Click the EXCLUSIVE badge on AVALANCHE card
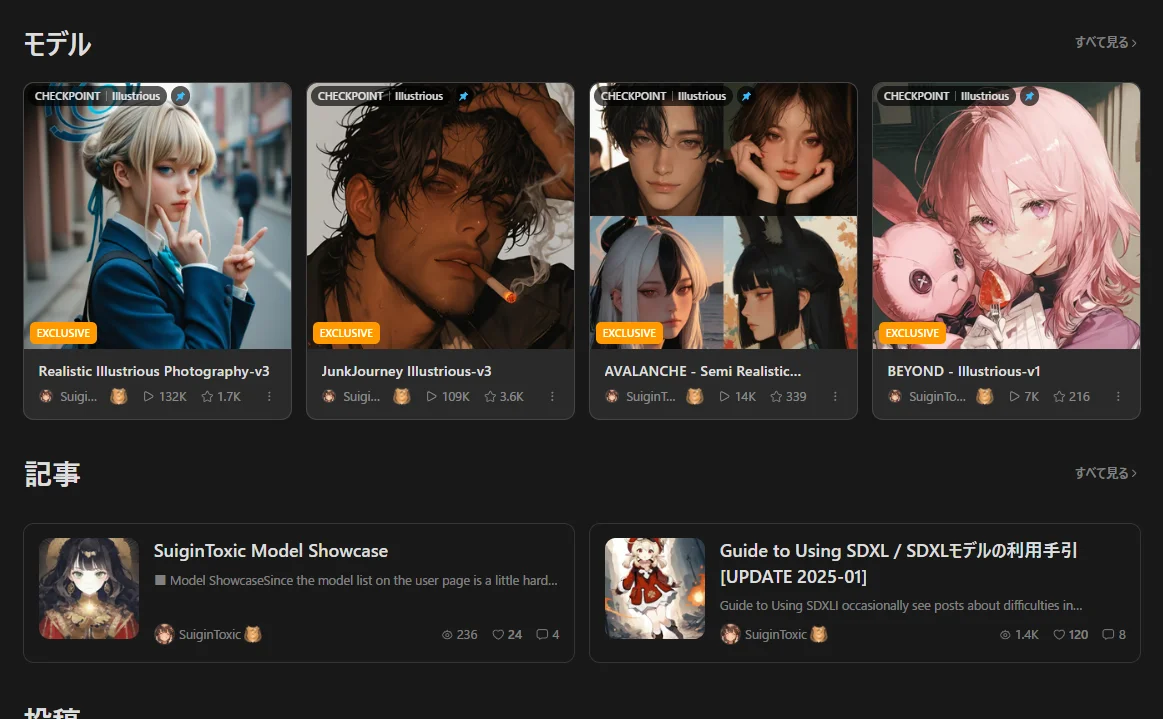The image size is (1163, 719). click(629, 333)
